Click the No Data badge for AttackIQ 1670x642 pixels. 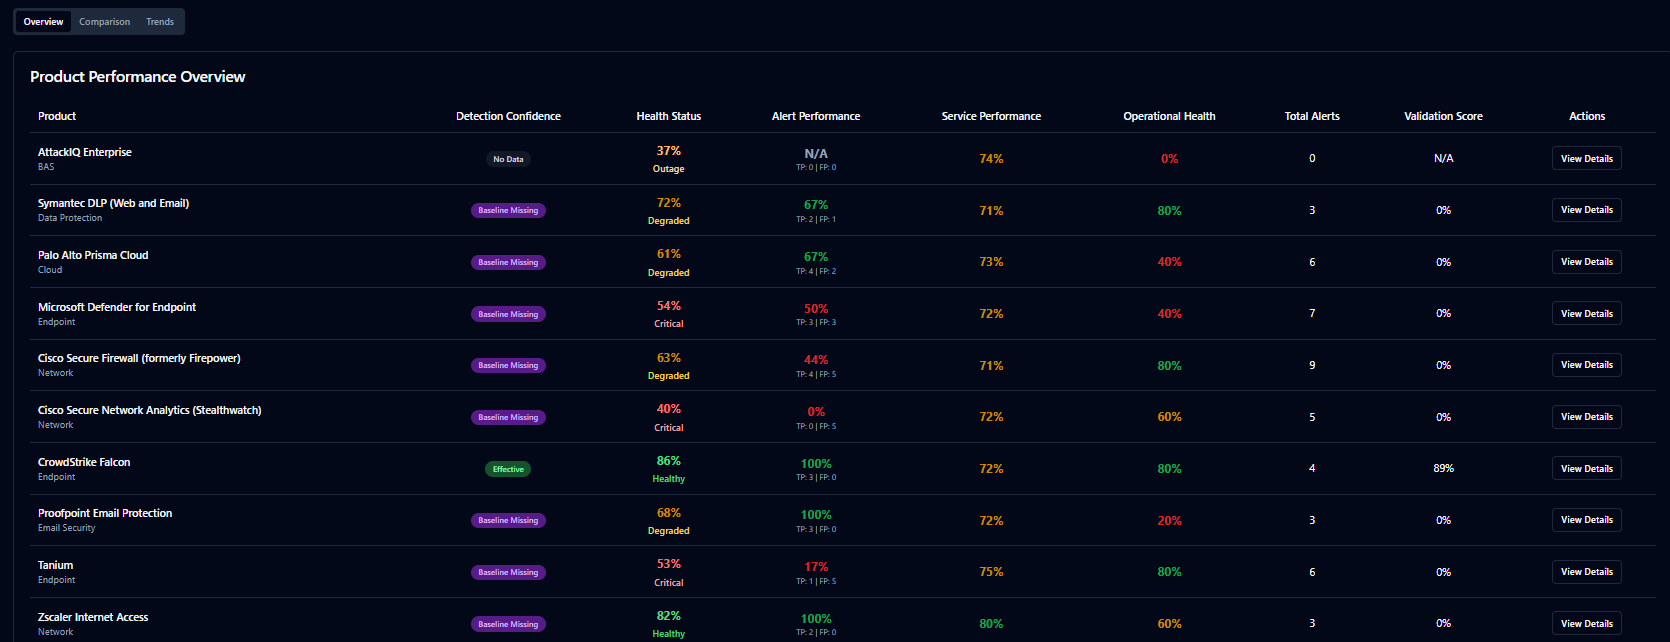coord(508,159)
